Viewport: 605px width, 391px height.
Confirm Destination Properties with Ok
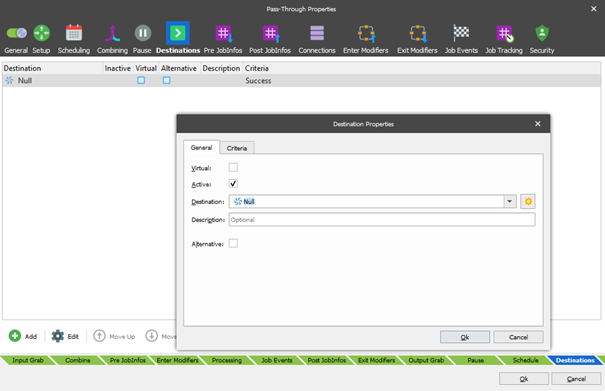click(465, 337)
